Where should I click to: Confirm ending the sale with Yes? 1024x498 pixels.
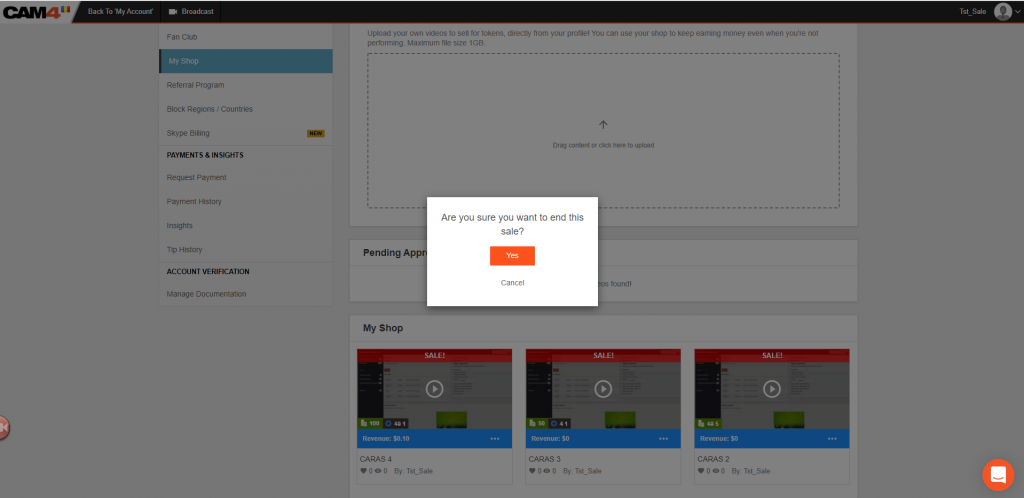512,256
